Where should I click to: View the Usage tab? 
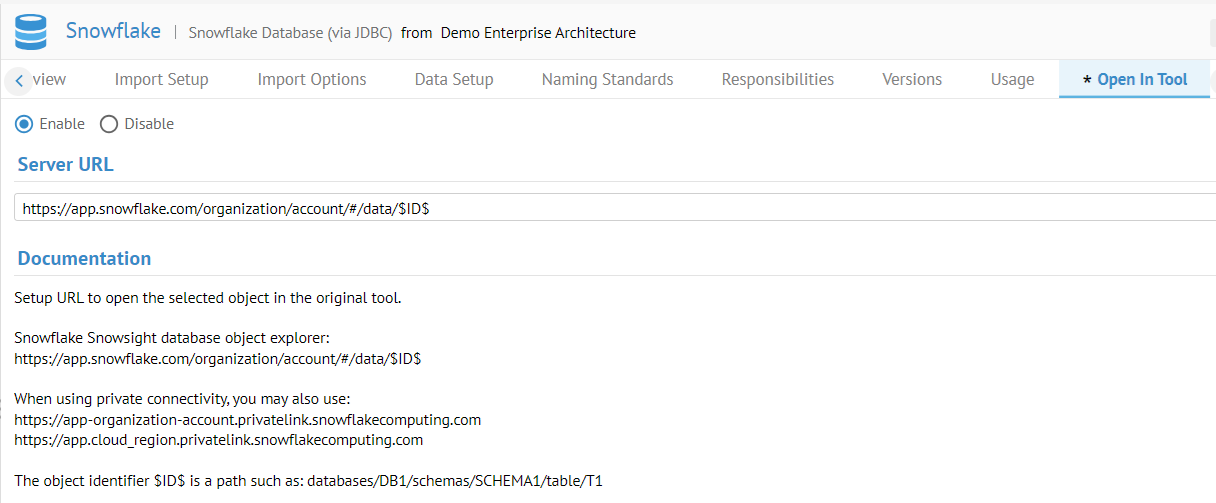tap(1012, 80)
